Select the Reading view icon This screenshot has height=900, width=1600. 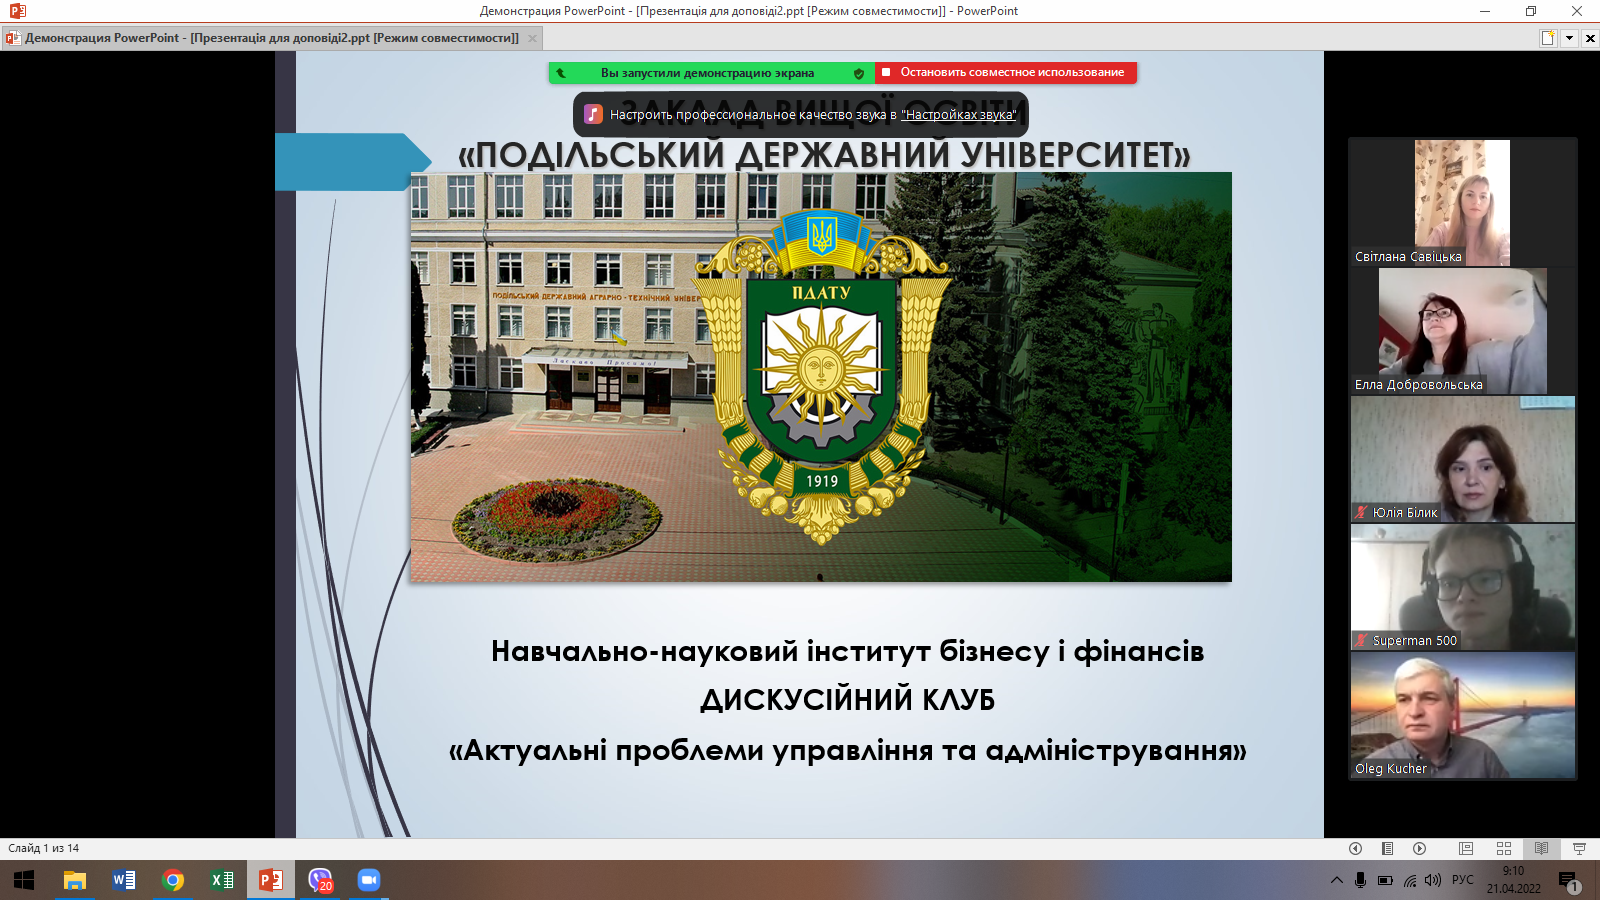1541,848
